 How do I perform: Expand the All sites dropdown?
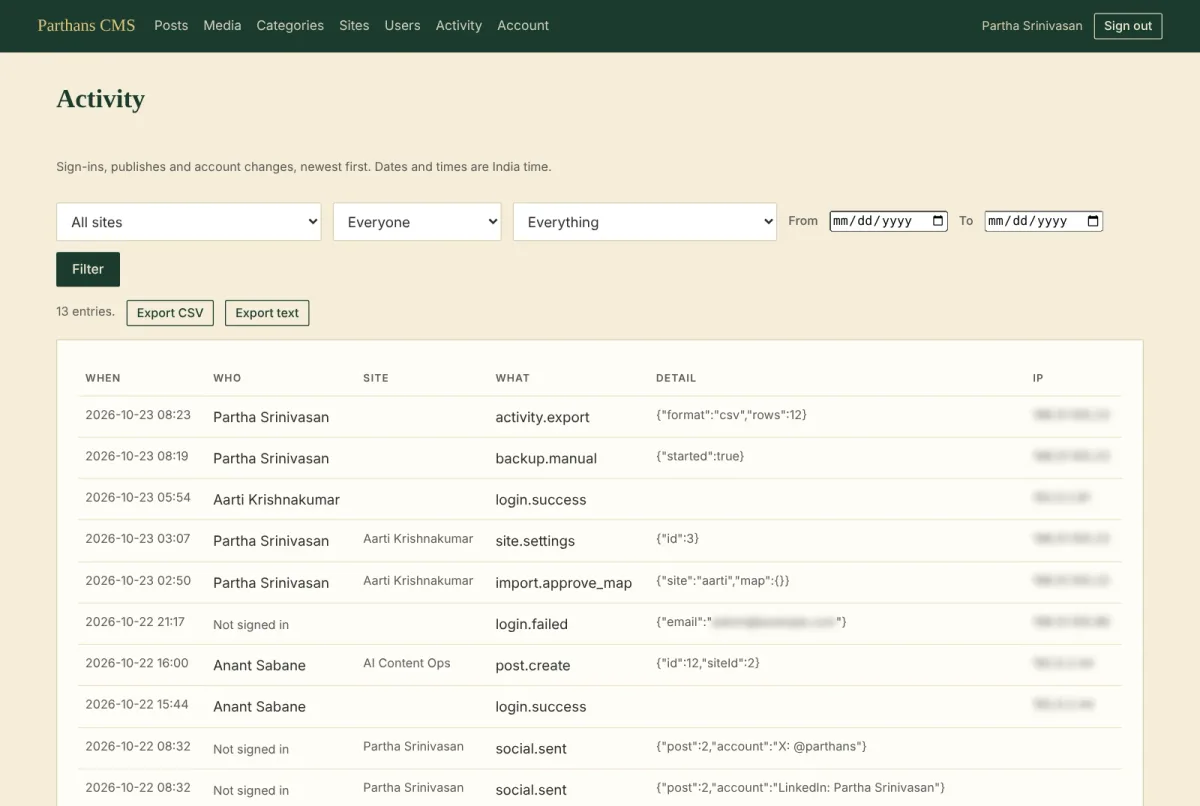click(x=189, y=222)
